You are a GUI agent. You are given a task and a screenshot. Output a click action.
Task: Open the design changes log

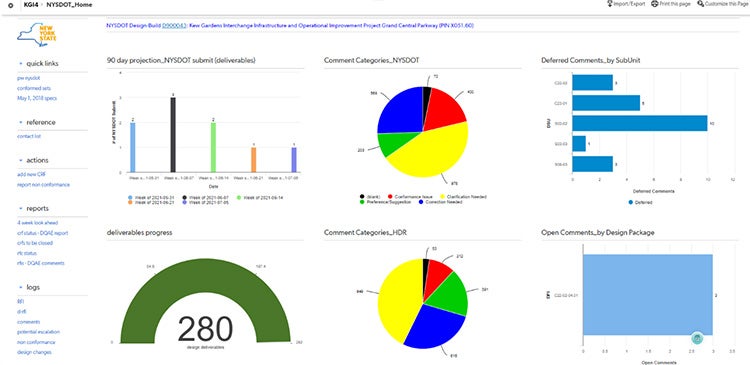point(34,352)
